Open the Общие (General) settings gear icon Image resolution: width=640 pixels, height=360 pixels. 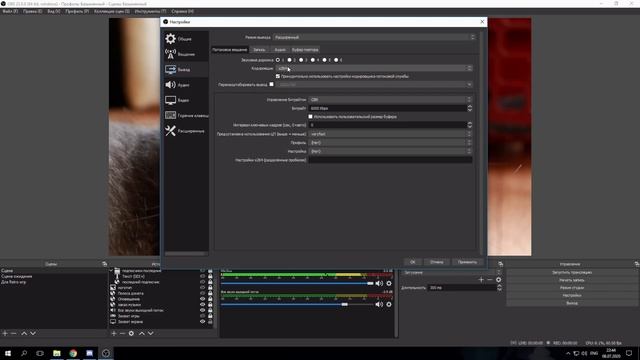coord(171,39)
